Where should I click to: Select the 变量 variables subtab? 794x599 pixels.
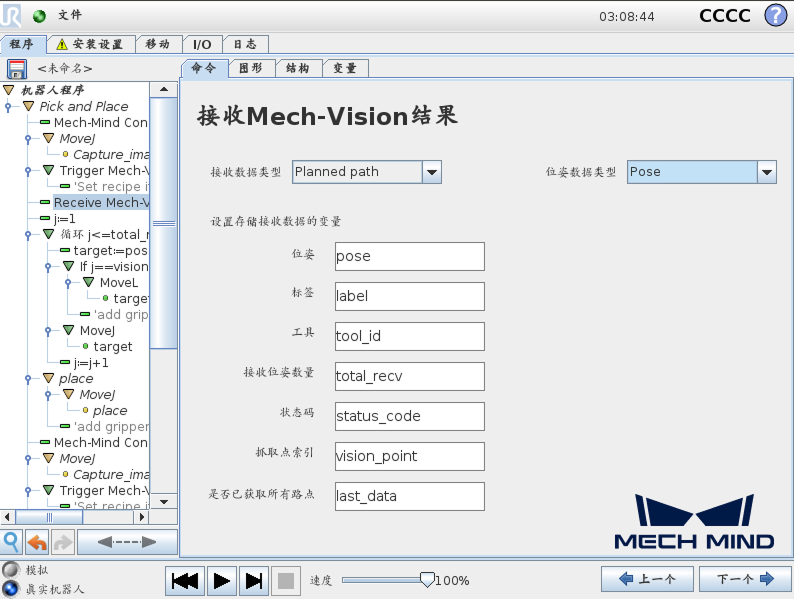345,68
